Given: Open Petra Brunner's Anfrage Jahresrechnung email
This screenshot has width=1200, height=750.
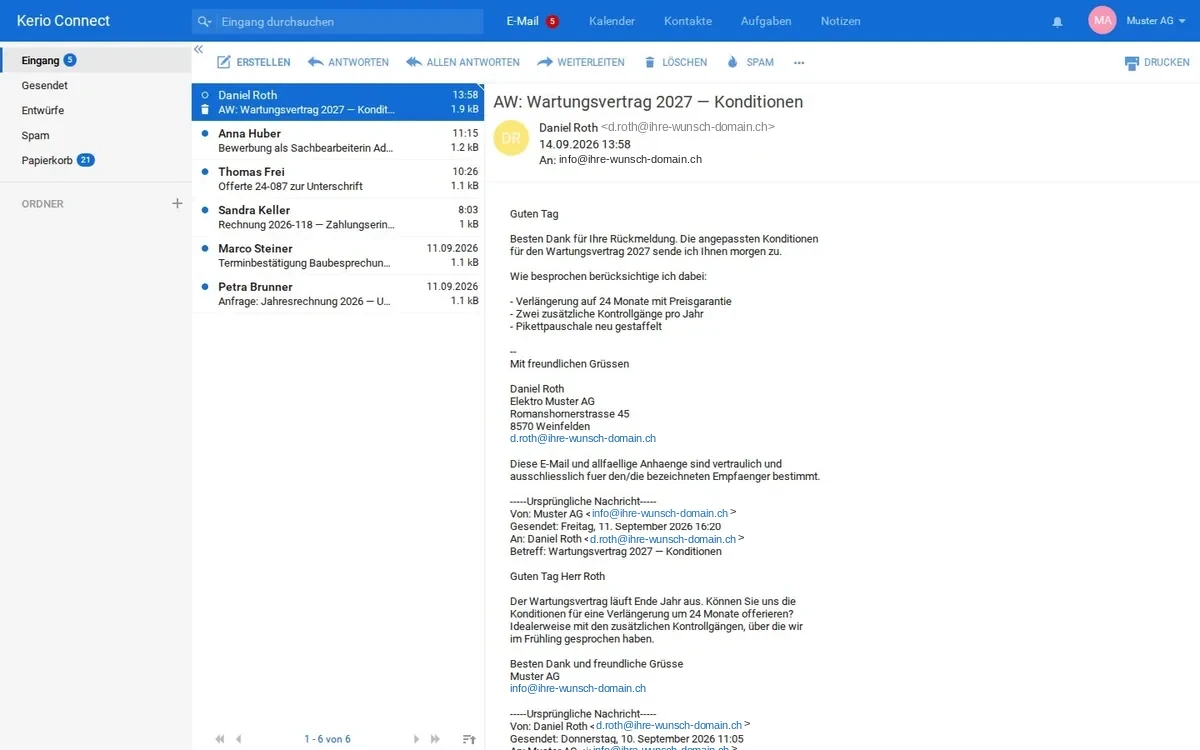Looking at the screenshot, I should 338,293.
